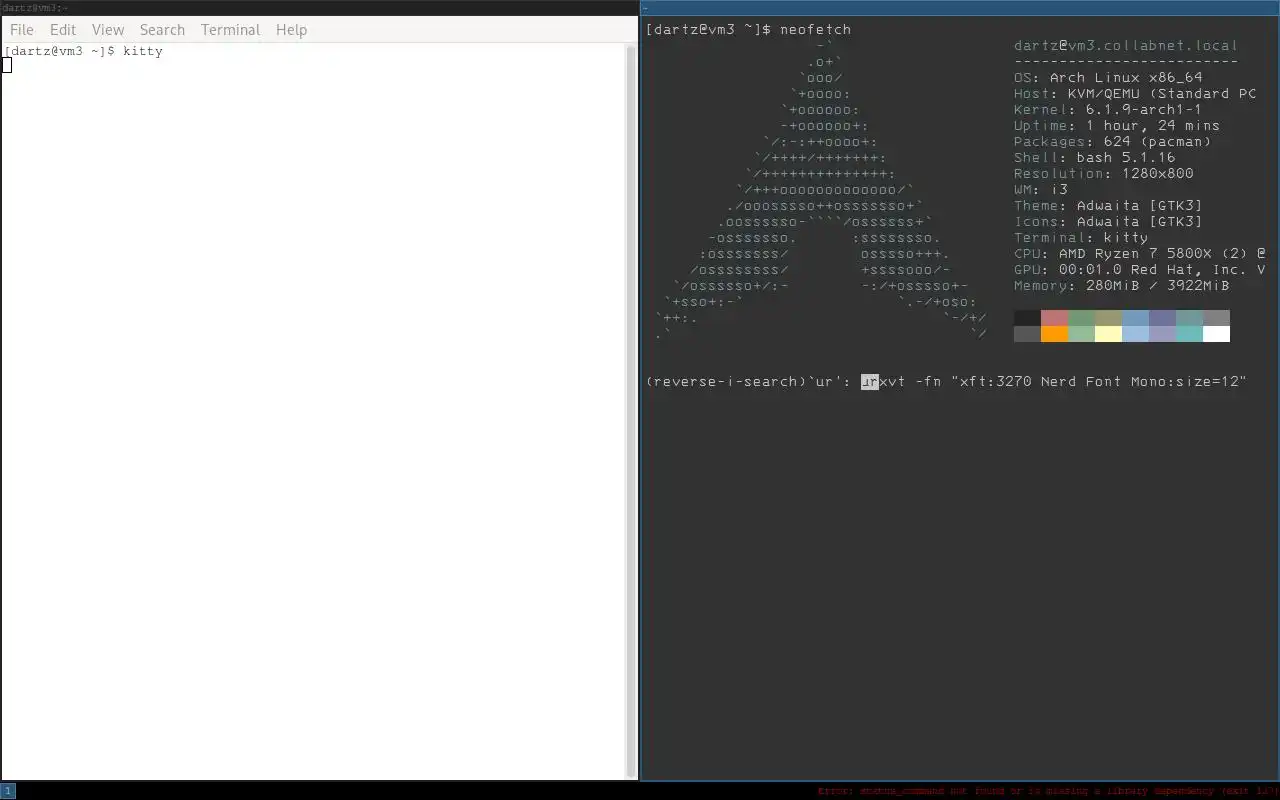Click the 'Shell: bash 5.1.16' line
This screenshot has height=800, width=1280.
coord(1094,158)
